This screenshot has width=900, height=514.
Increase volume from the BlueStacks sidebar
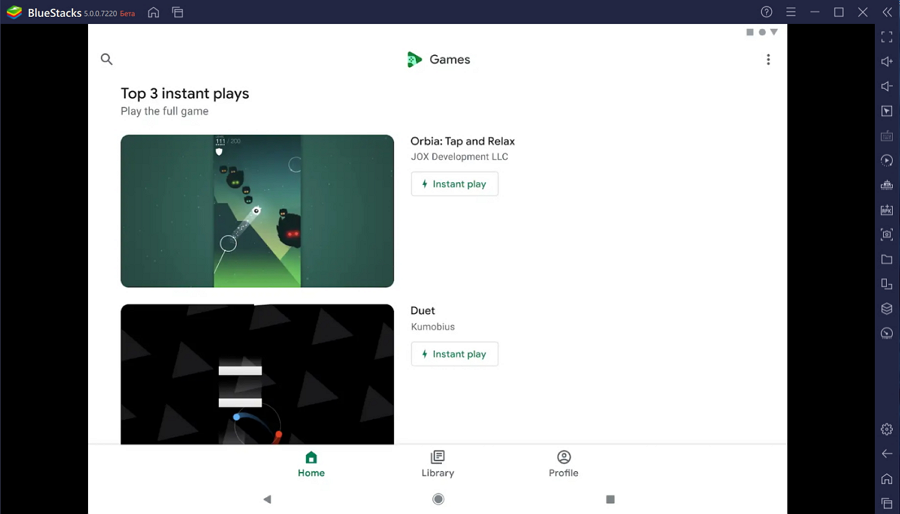tap(887, 61)
